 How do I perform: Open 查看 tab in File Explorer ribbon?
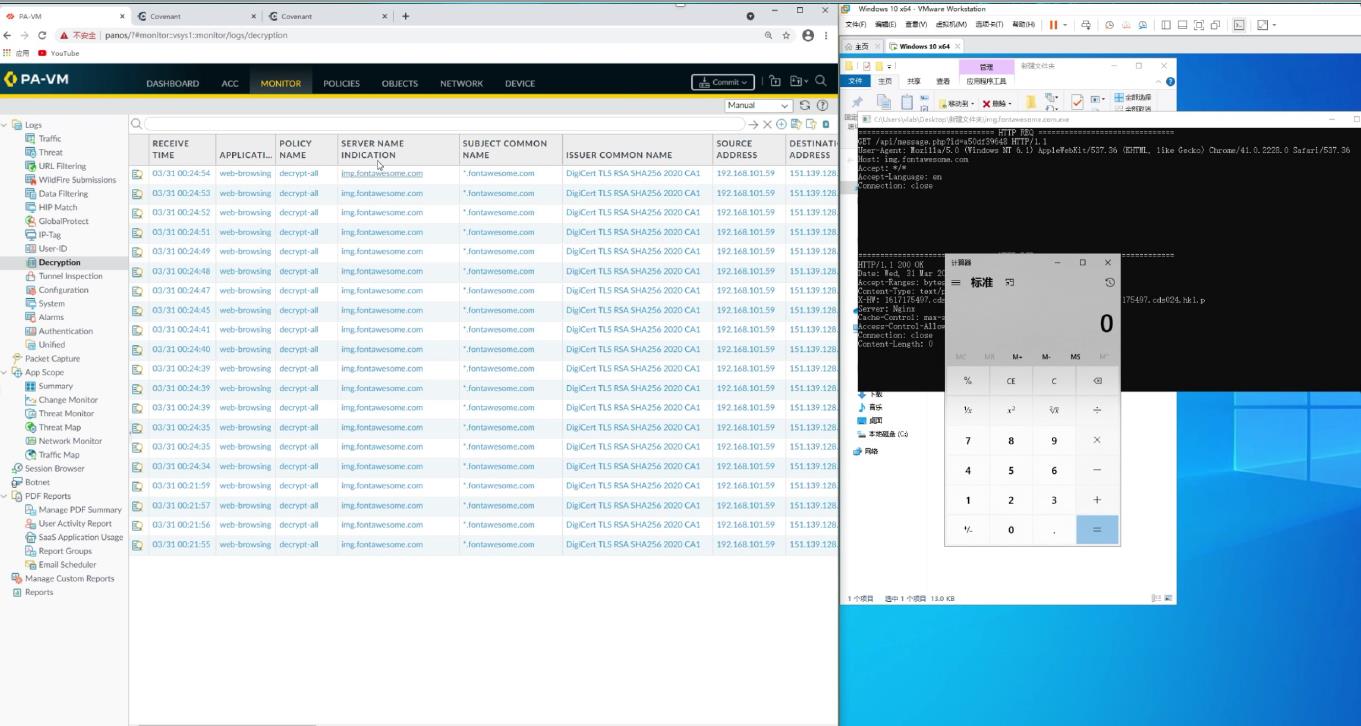point(943,81)
